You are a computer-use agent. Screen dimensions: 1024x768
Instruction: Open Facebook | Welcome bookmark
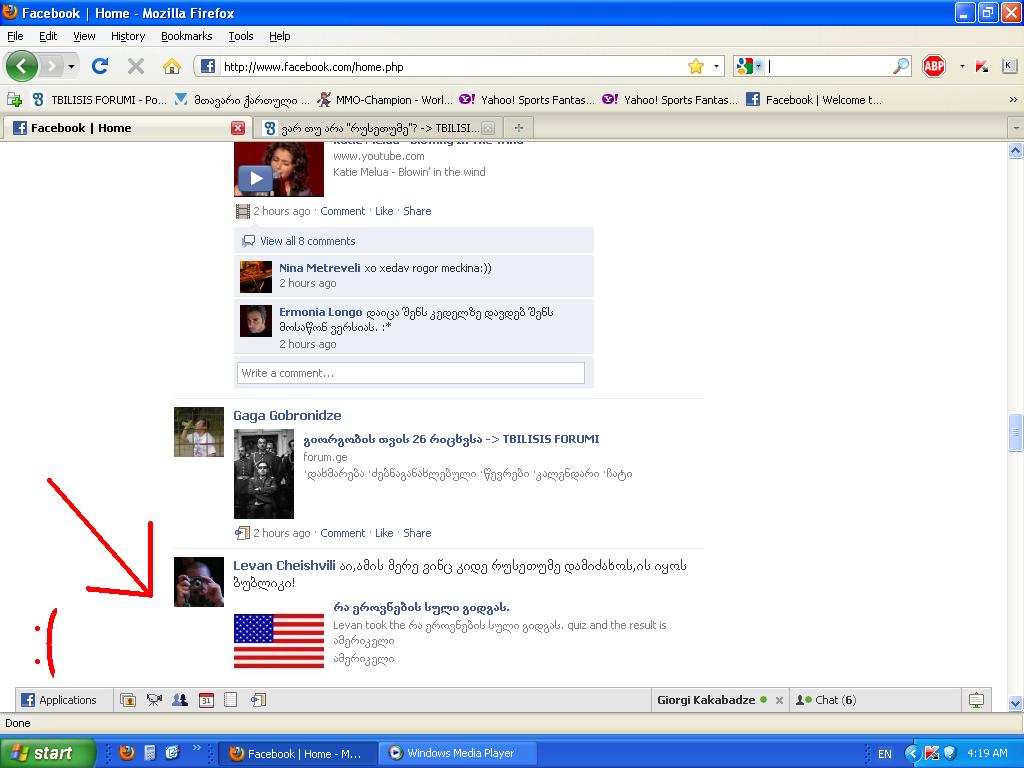pyautogui.click(x=814, y=99)
